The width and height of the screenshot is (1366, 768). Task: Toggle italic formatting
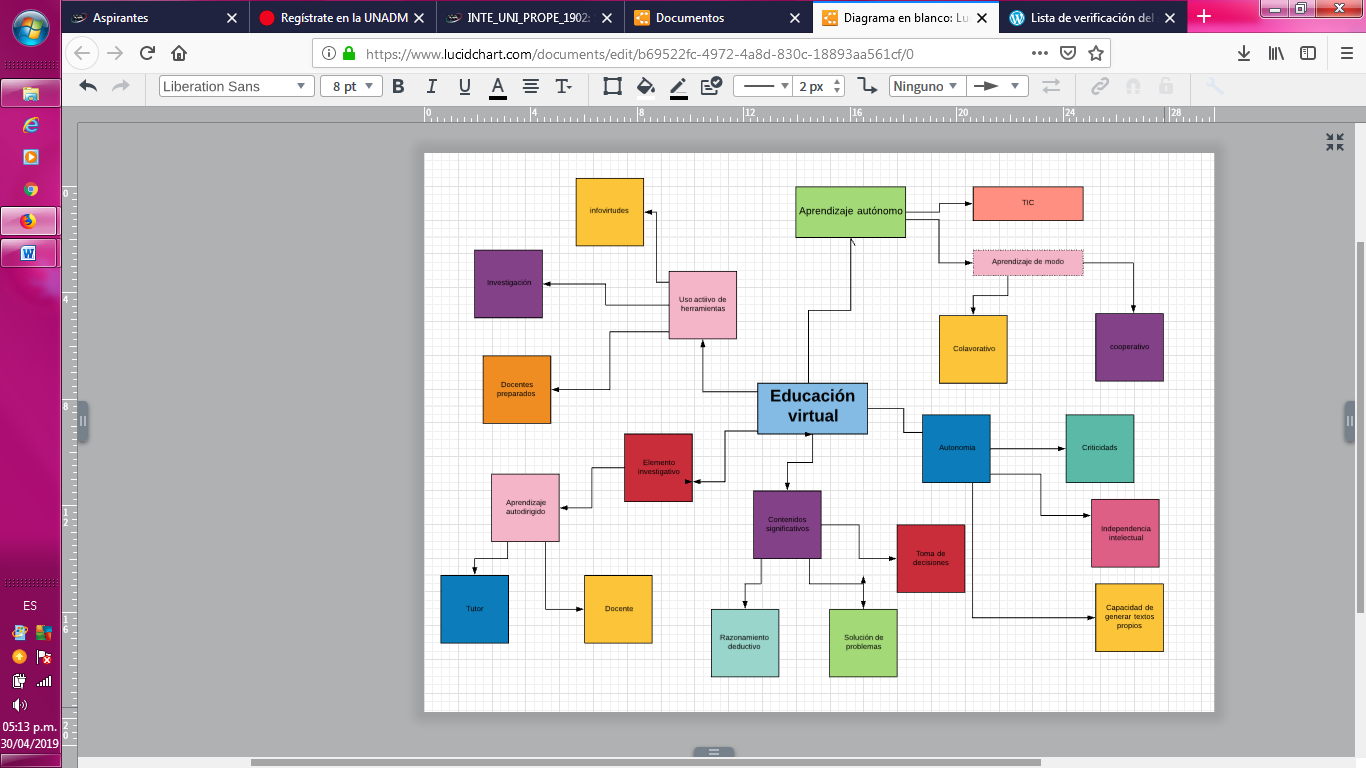(x=432, y=86)
